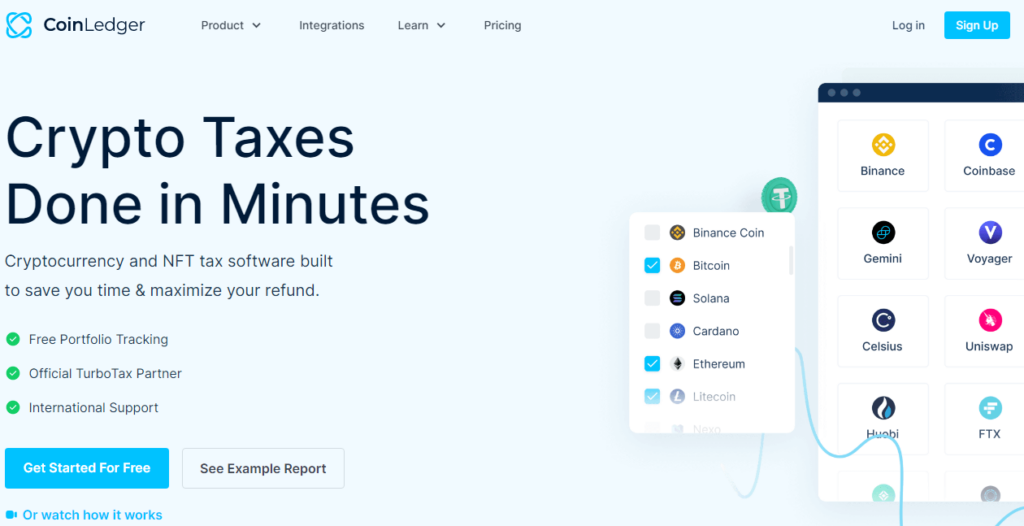Click the Cardano label in coin list
The width and height of the screenshot is (1024, 526).
pyautogui.click(x=716, y=331)
